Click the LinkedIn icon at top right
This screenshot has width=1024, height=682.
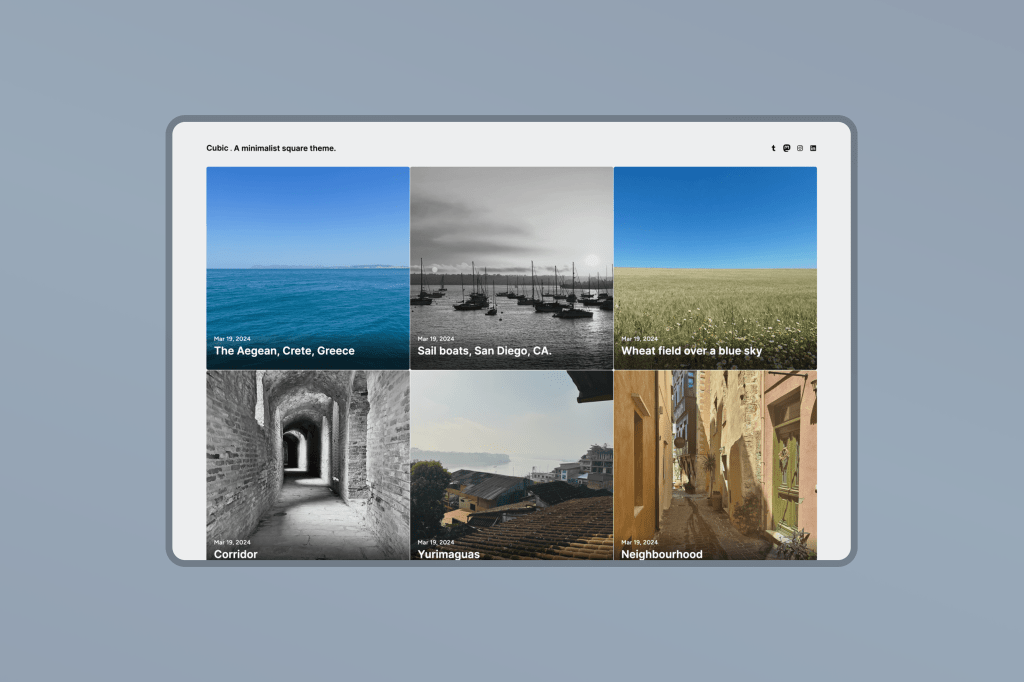(813, 148)
